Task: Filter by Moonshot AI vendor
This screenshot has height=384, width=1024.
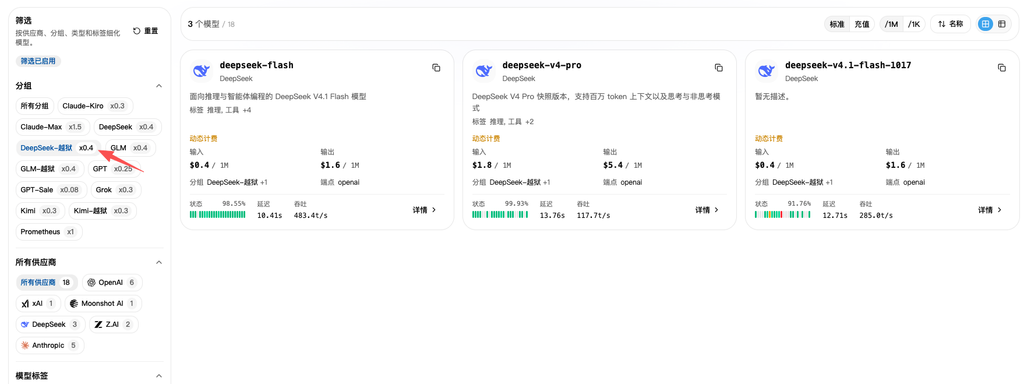Action: (103, 304)
